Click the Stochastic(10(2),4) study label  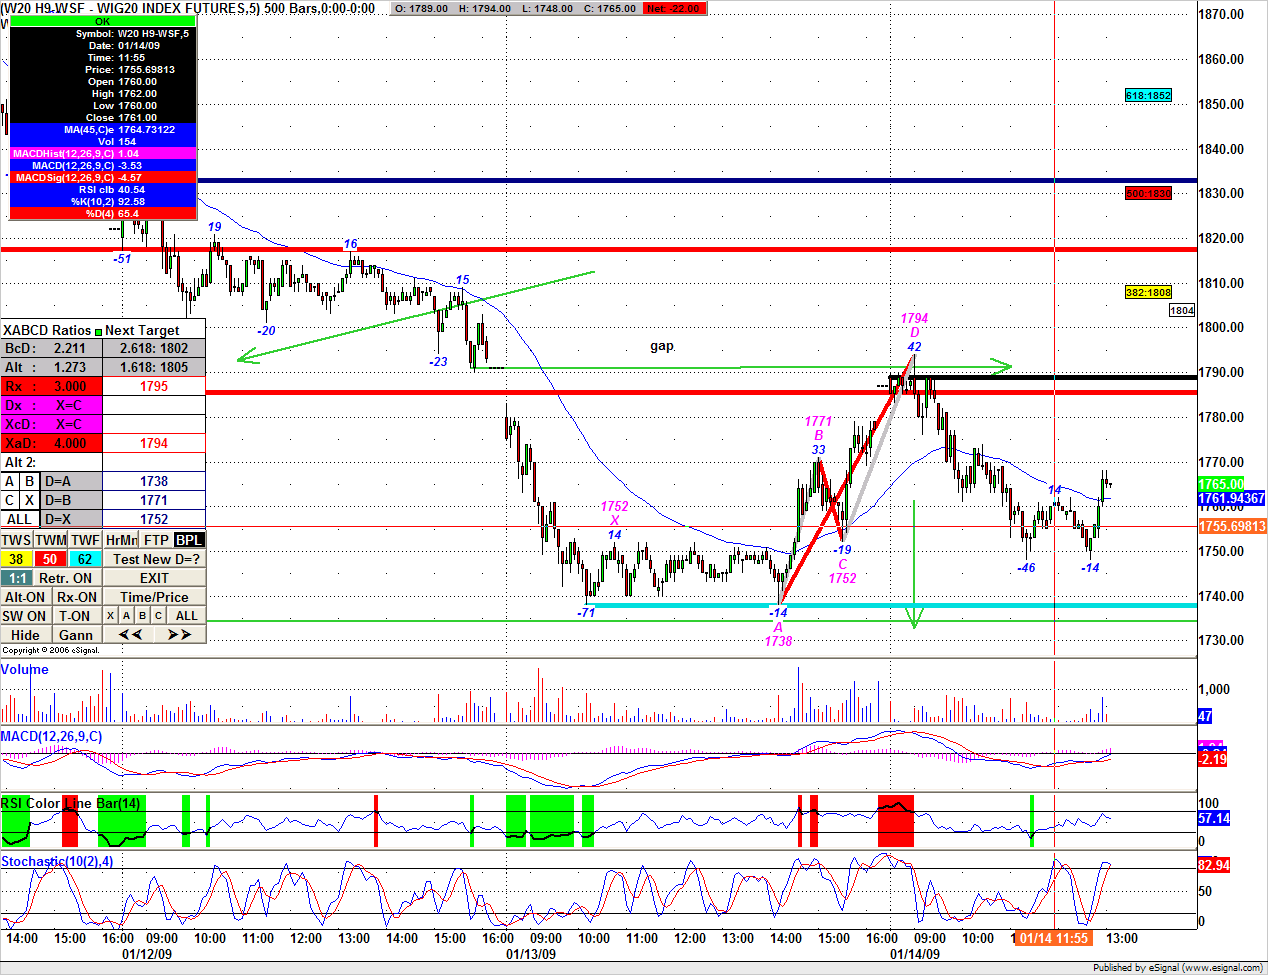(57, 861)
